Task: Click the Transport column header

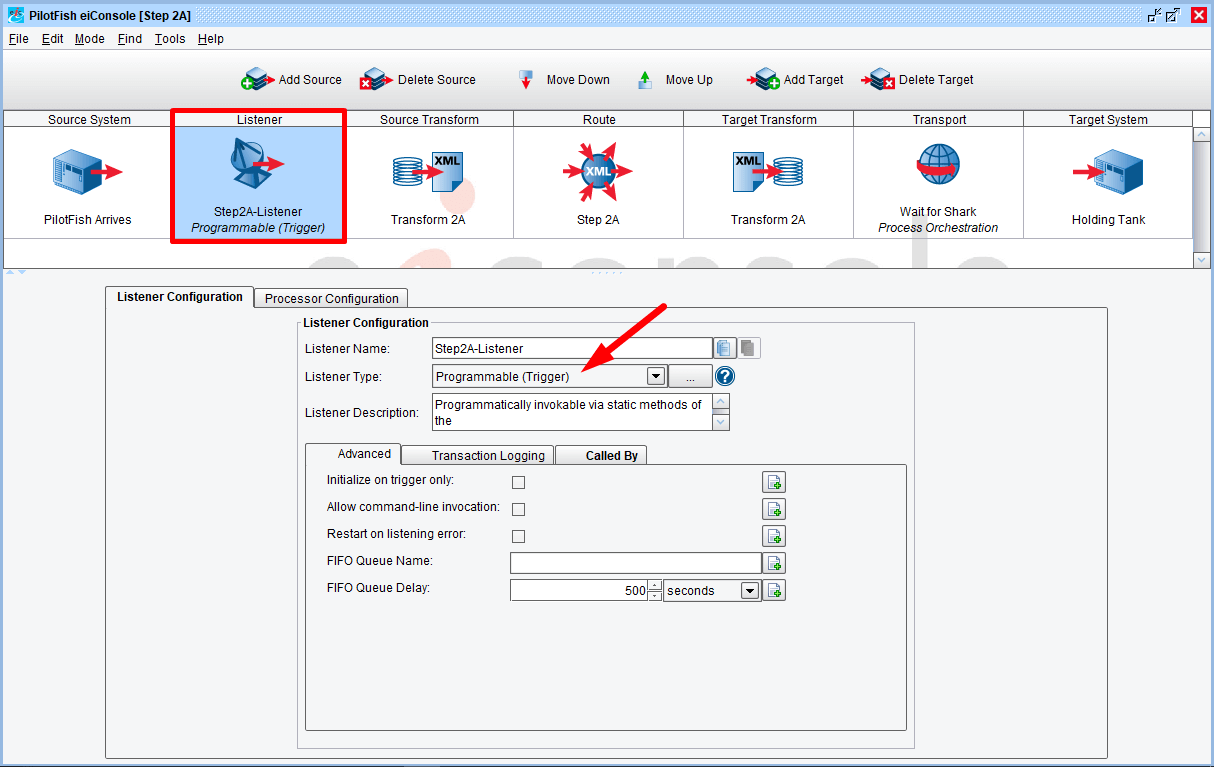Action: point(939,119)
